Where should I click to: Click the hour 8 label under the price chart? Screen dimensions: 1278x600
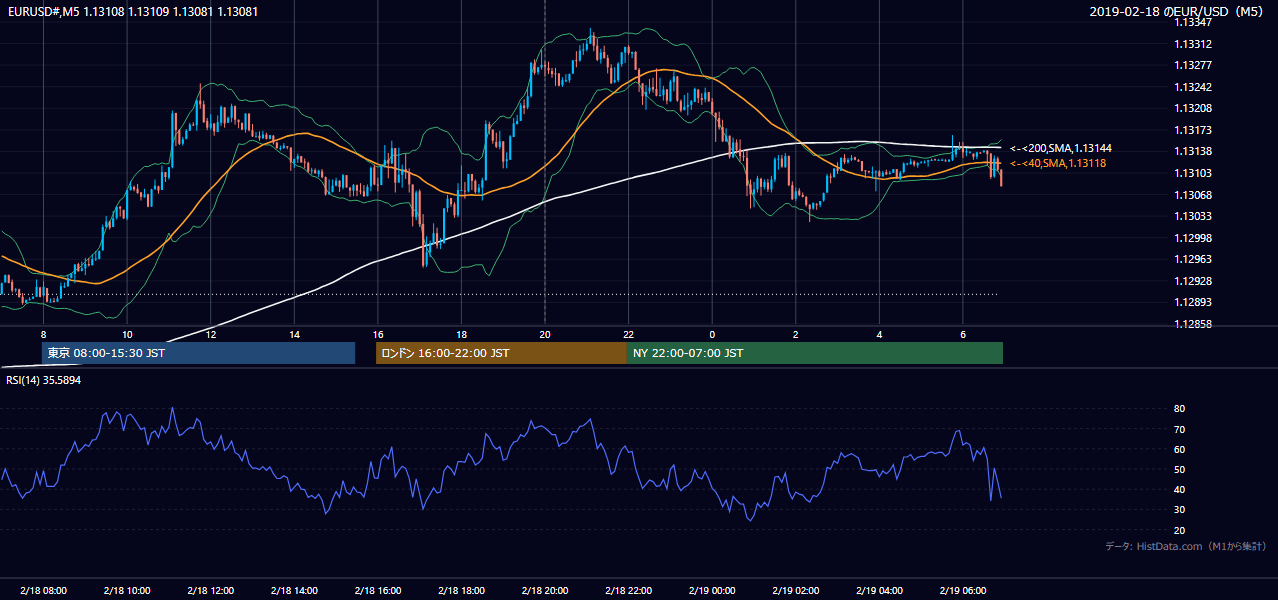pos(43,334)
